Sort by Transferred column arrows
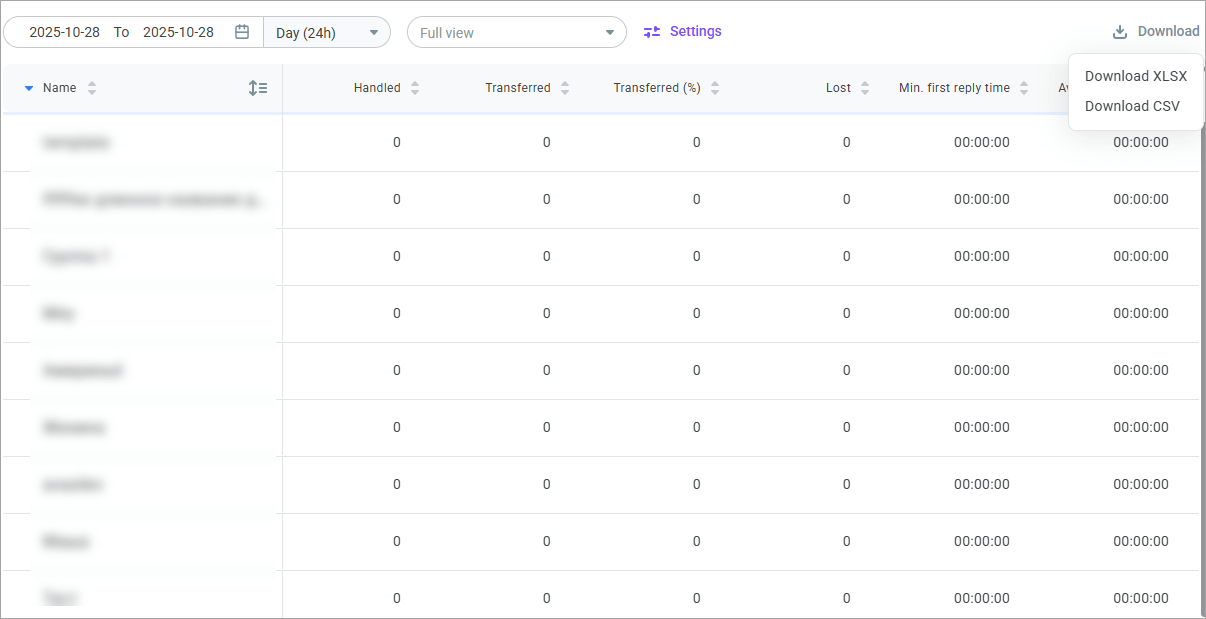This screenshot has height=619, width=1206. pyautogui.click(x=565, y=88)
